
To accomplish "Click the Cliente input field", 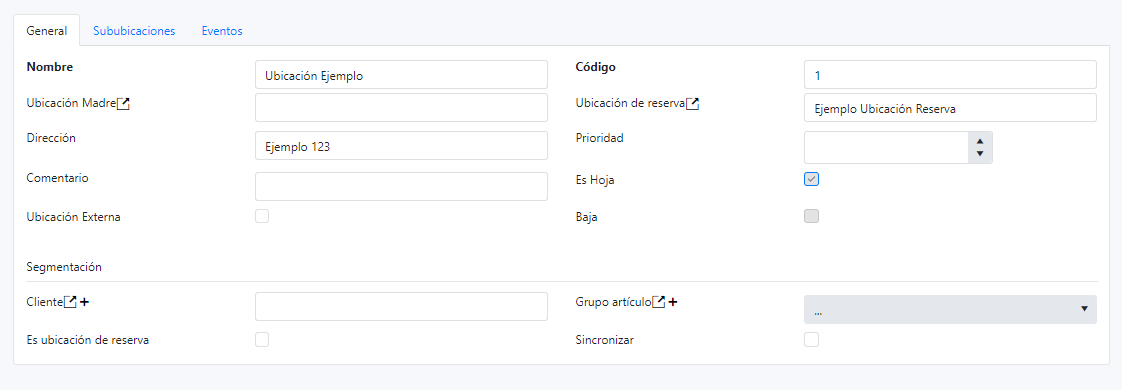I will [401, 306].
